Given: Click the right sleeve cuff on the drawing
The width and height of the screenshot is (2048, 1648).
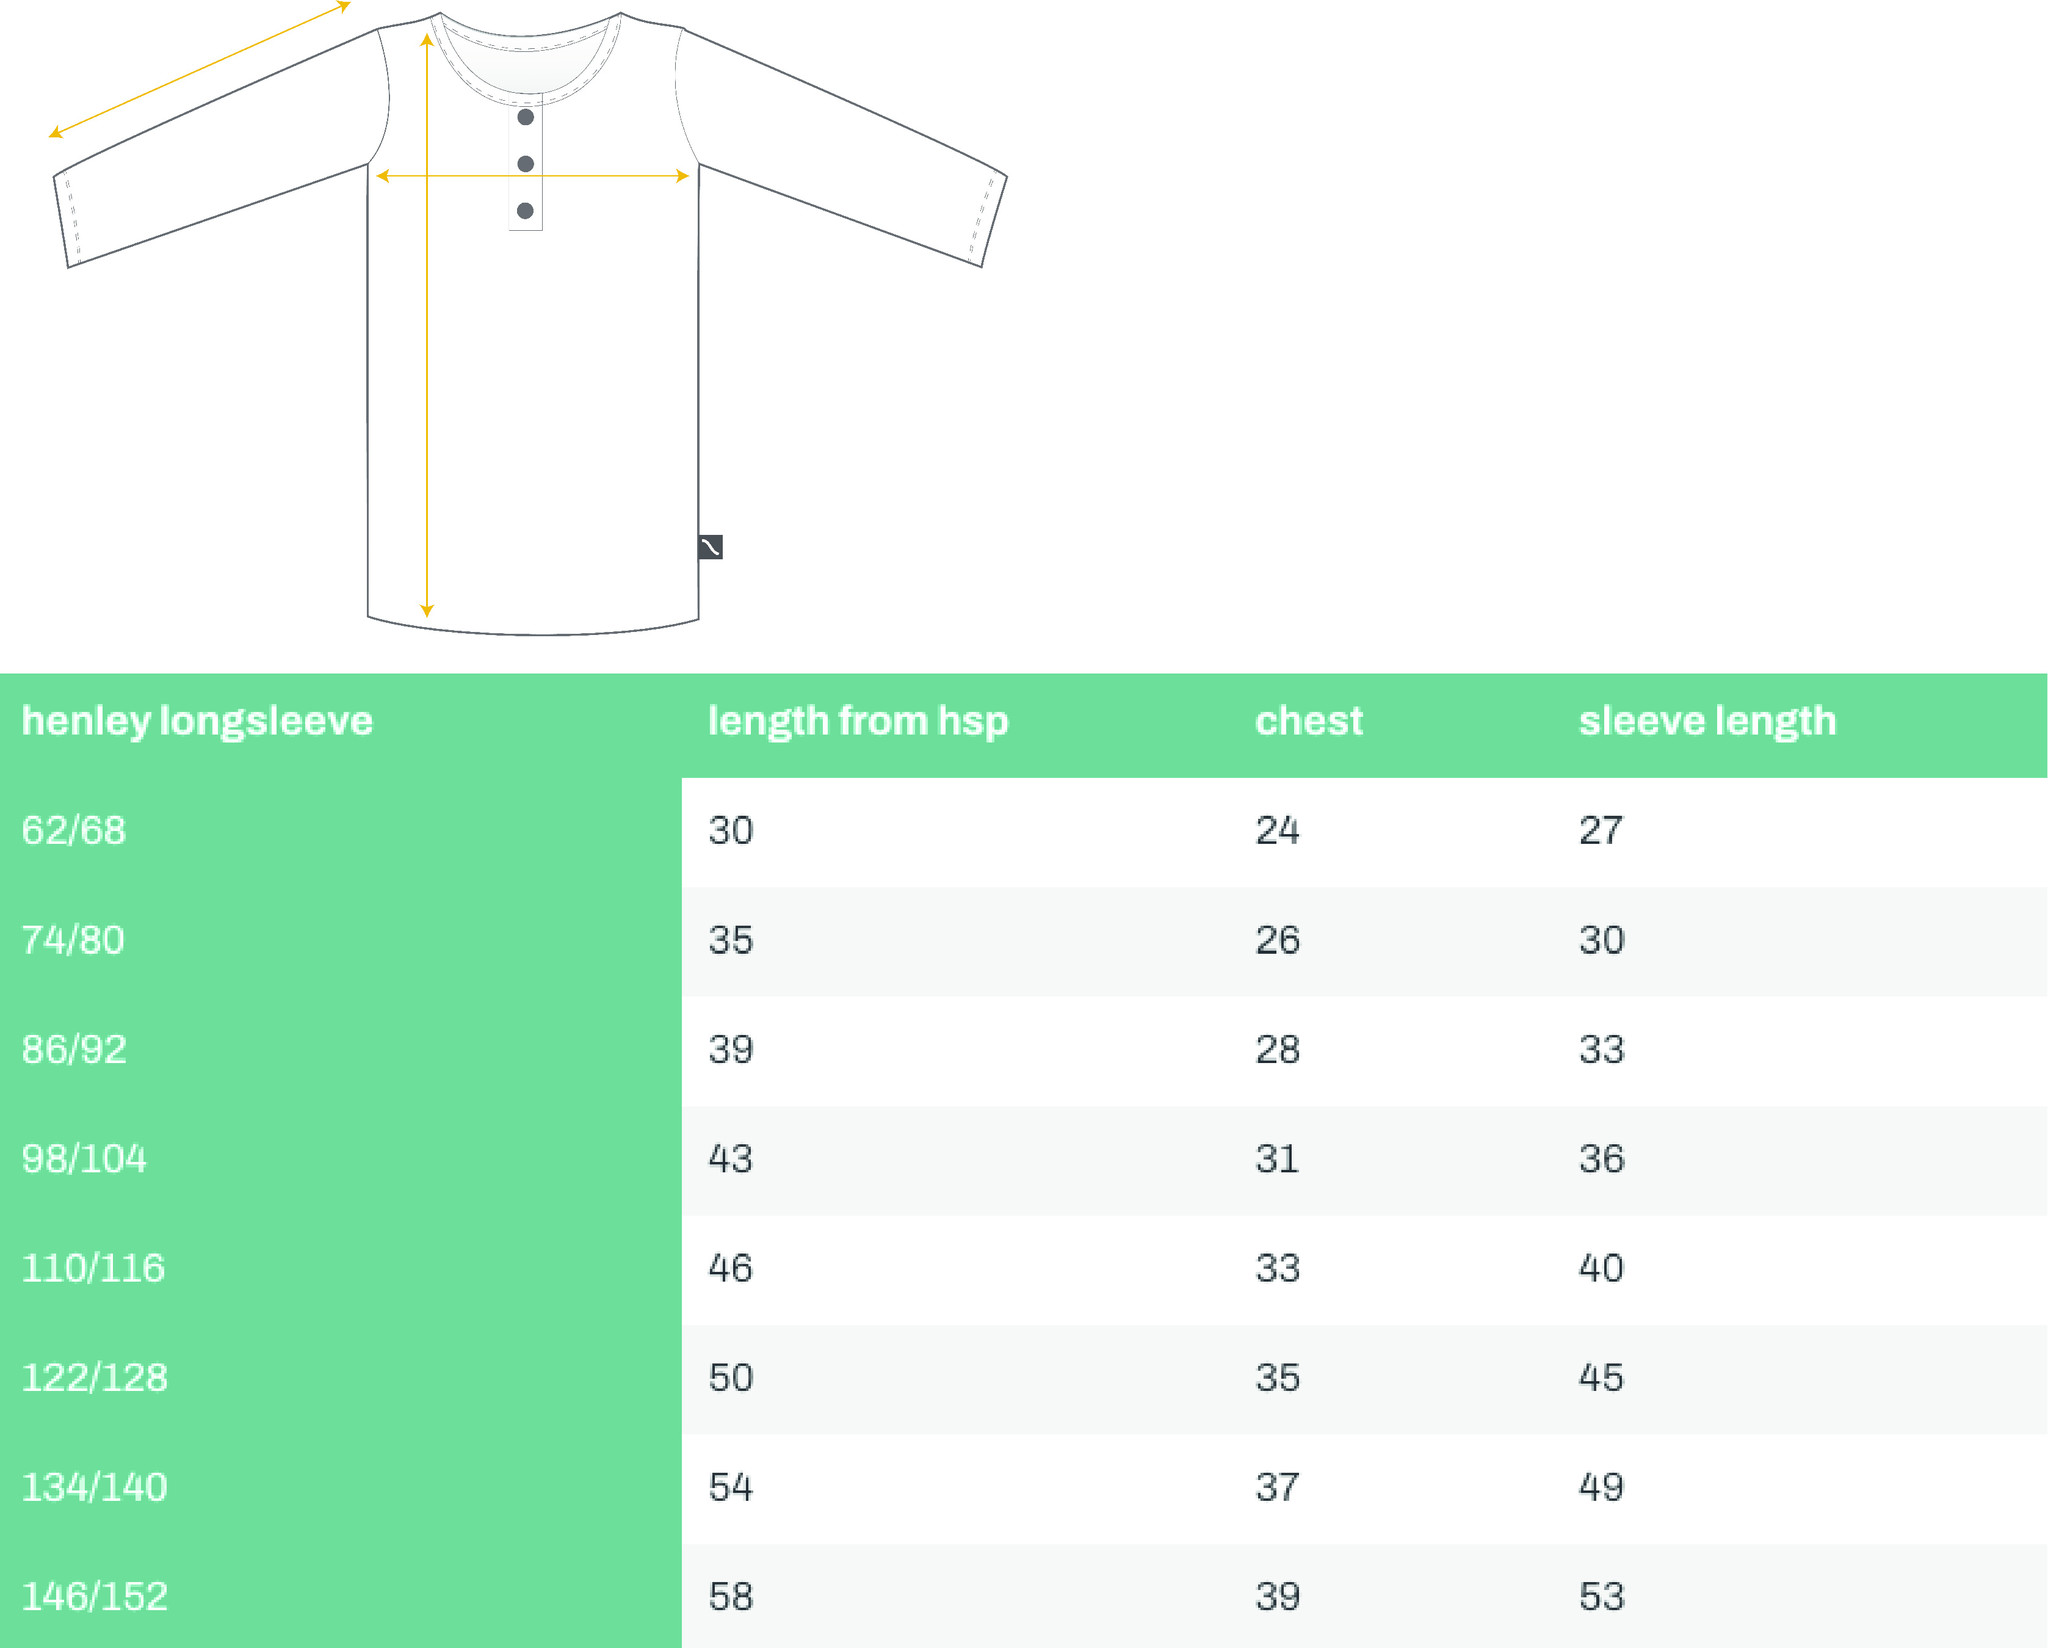Looking at the screenshot, I should (x=987, y=221).
